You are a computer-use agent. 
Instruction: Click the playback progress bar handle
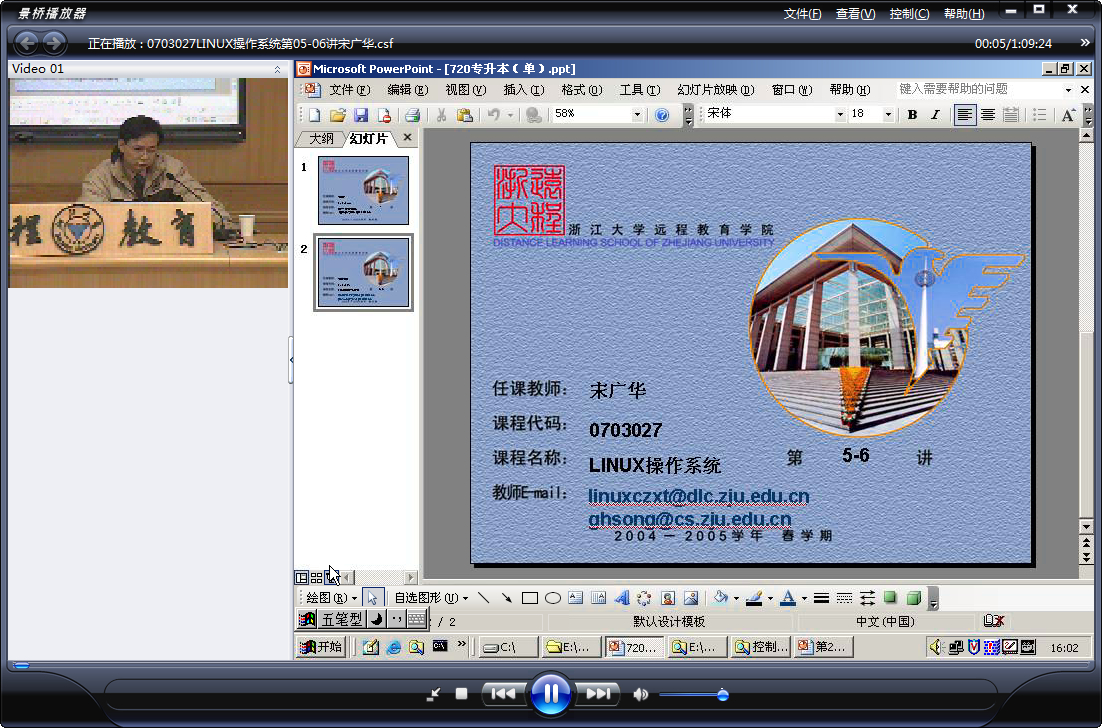coord(21,665)
